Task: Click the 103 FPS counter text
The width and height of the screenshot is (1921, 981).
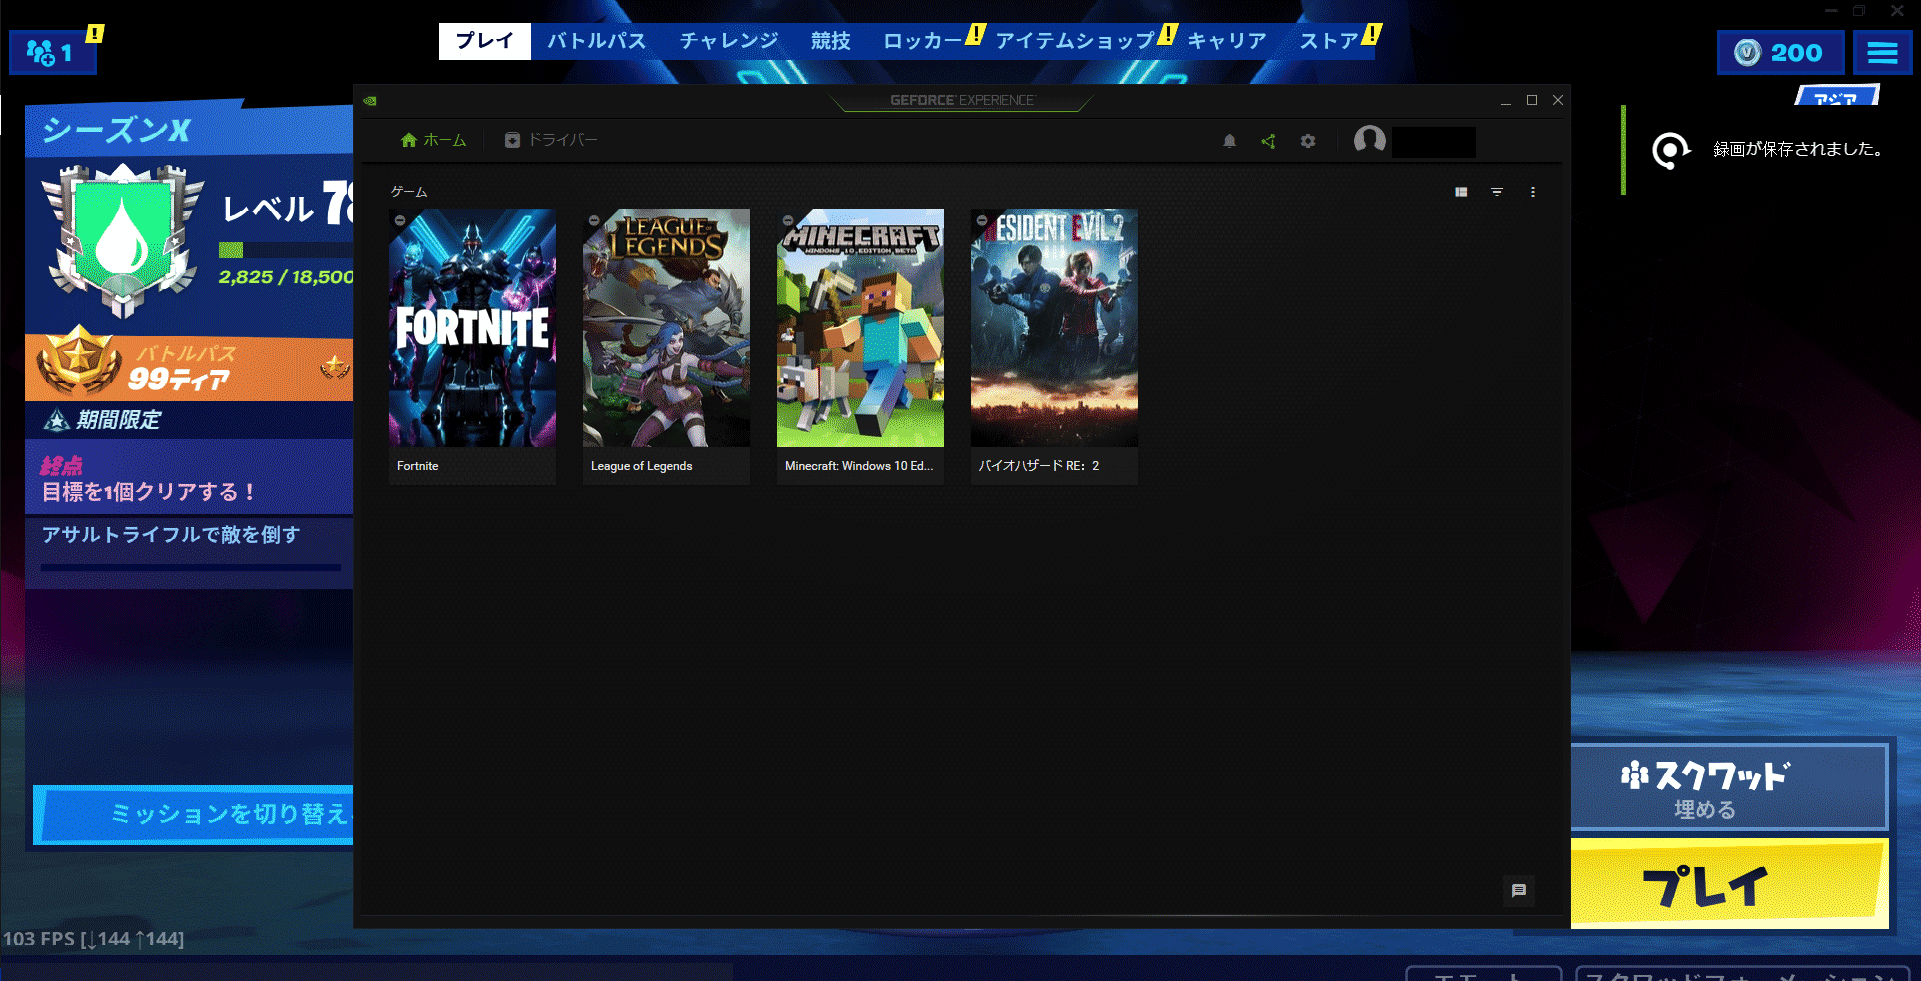Action: [x=94, y=939]
